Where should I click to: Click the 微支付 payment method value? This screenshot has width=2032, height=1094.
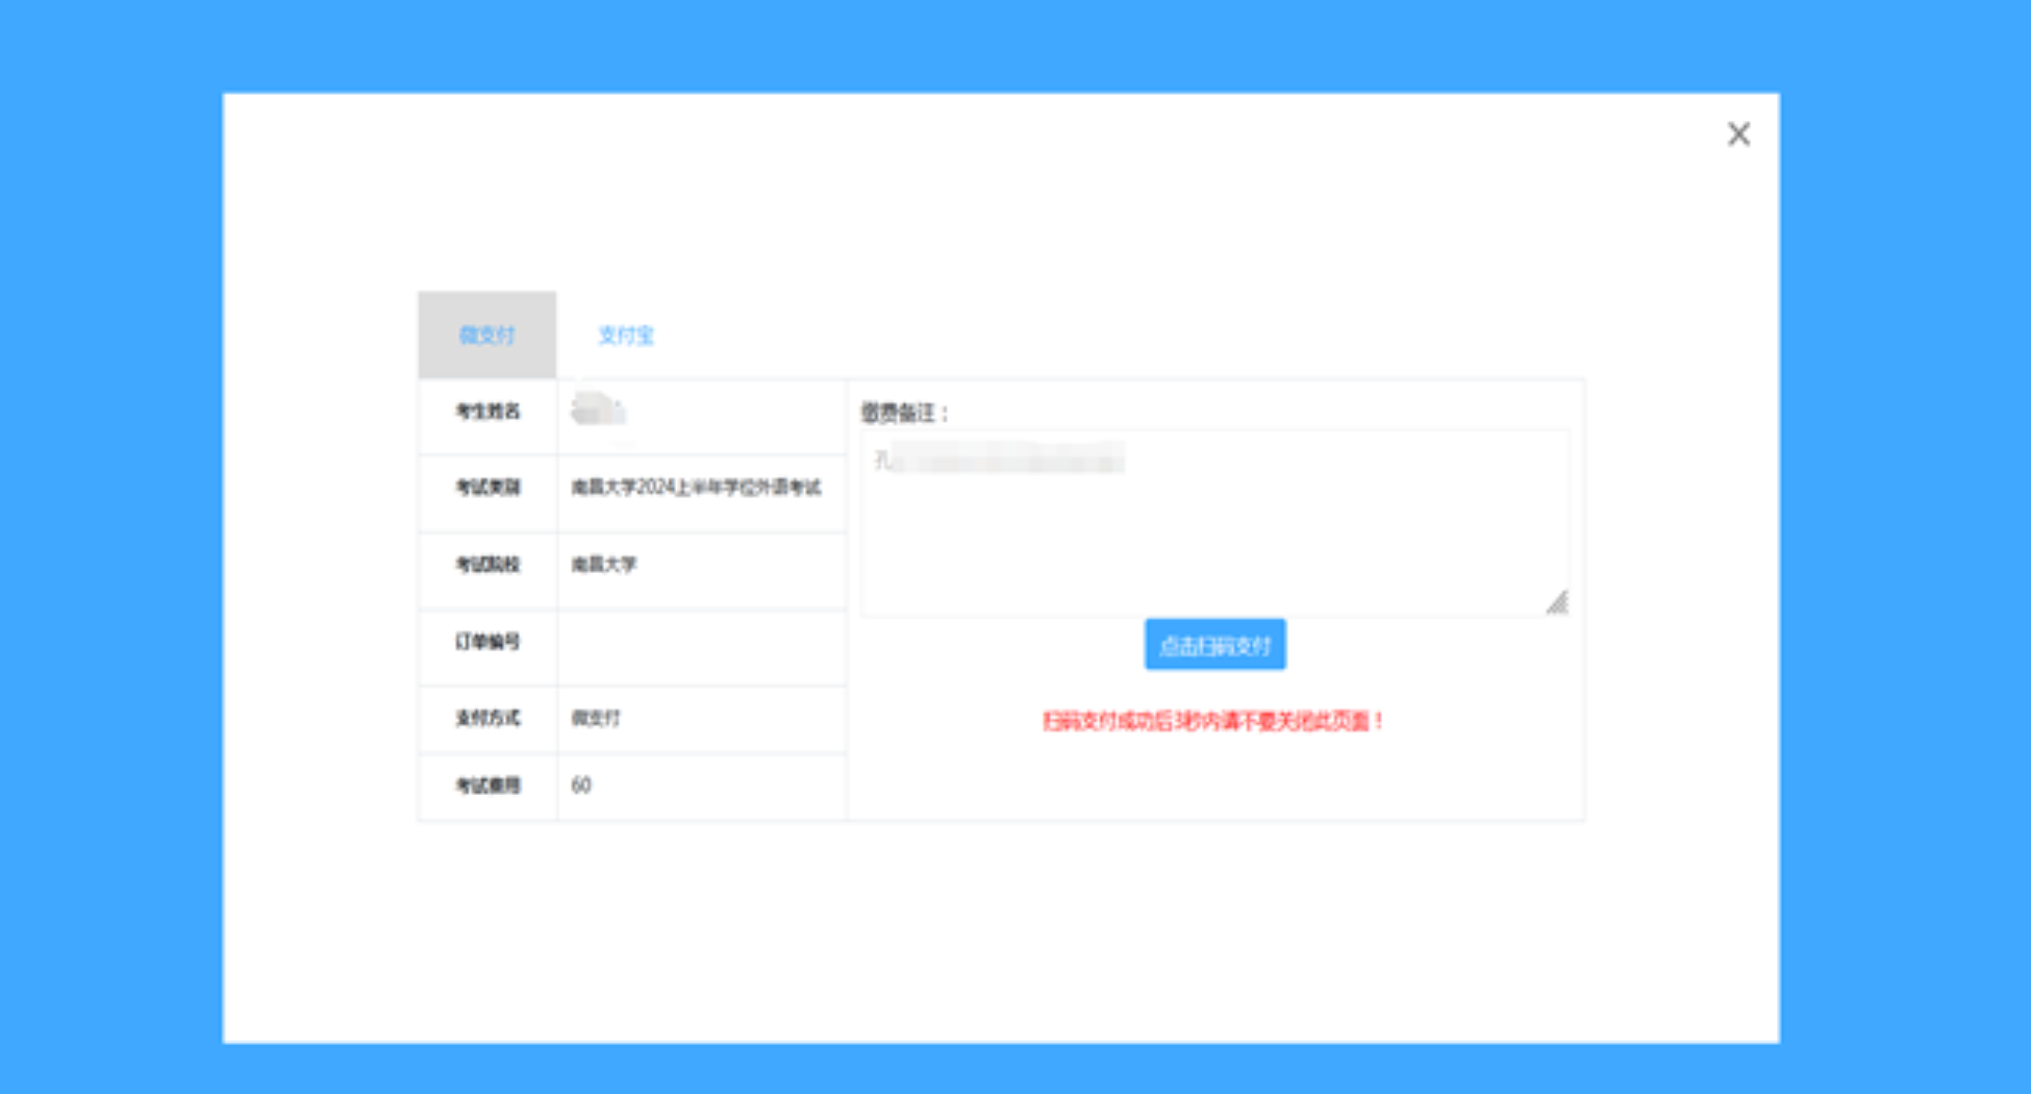(x=596, y=718)
